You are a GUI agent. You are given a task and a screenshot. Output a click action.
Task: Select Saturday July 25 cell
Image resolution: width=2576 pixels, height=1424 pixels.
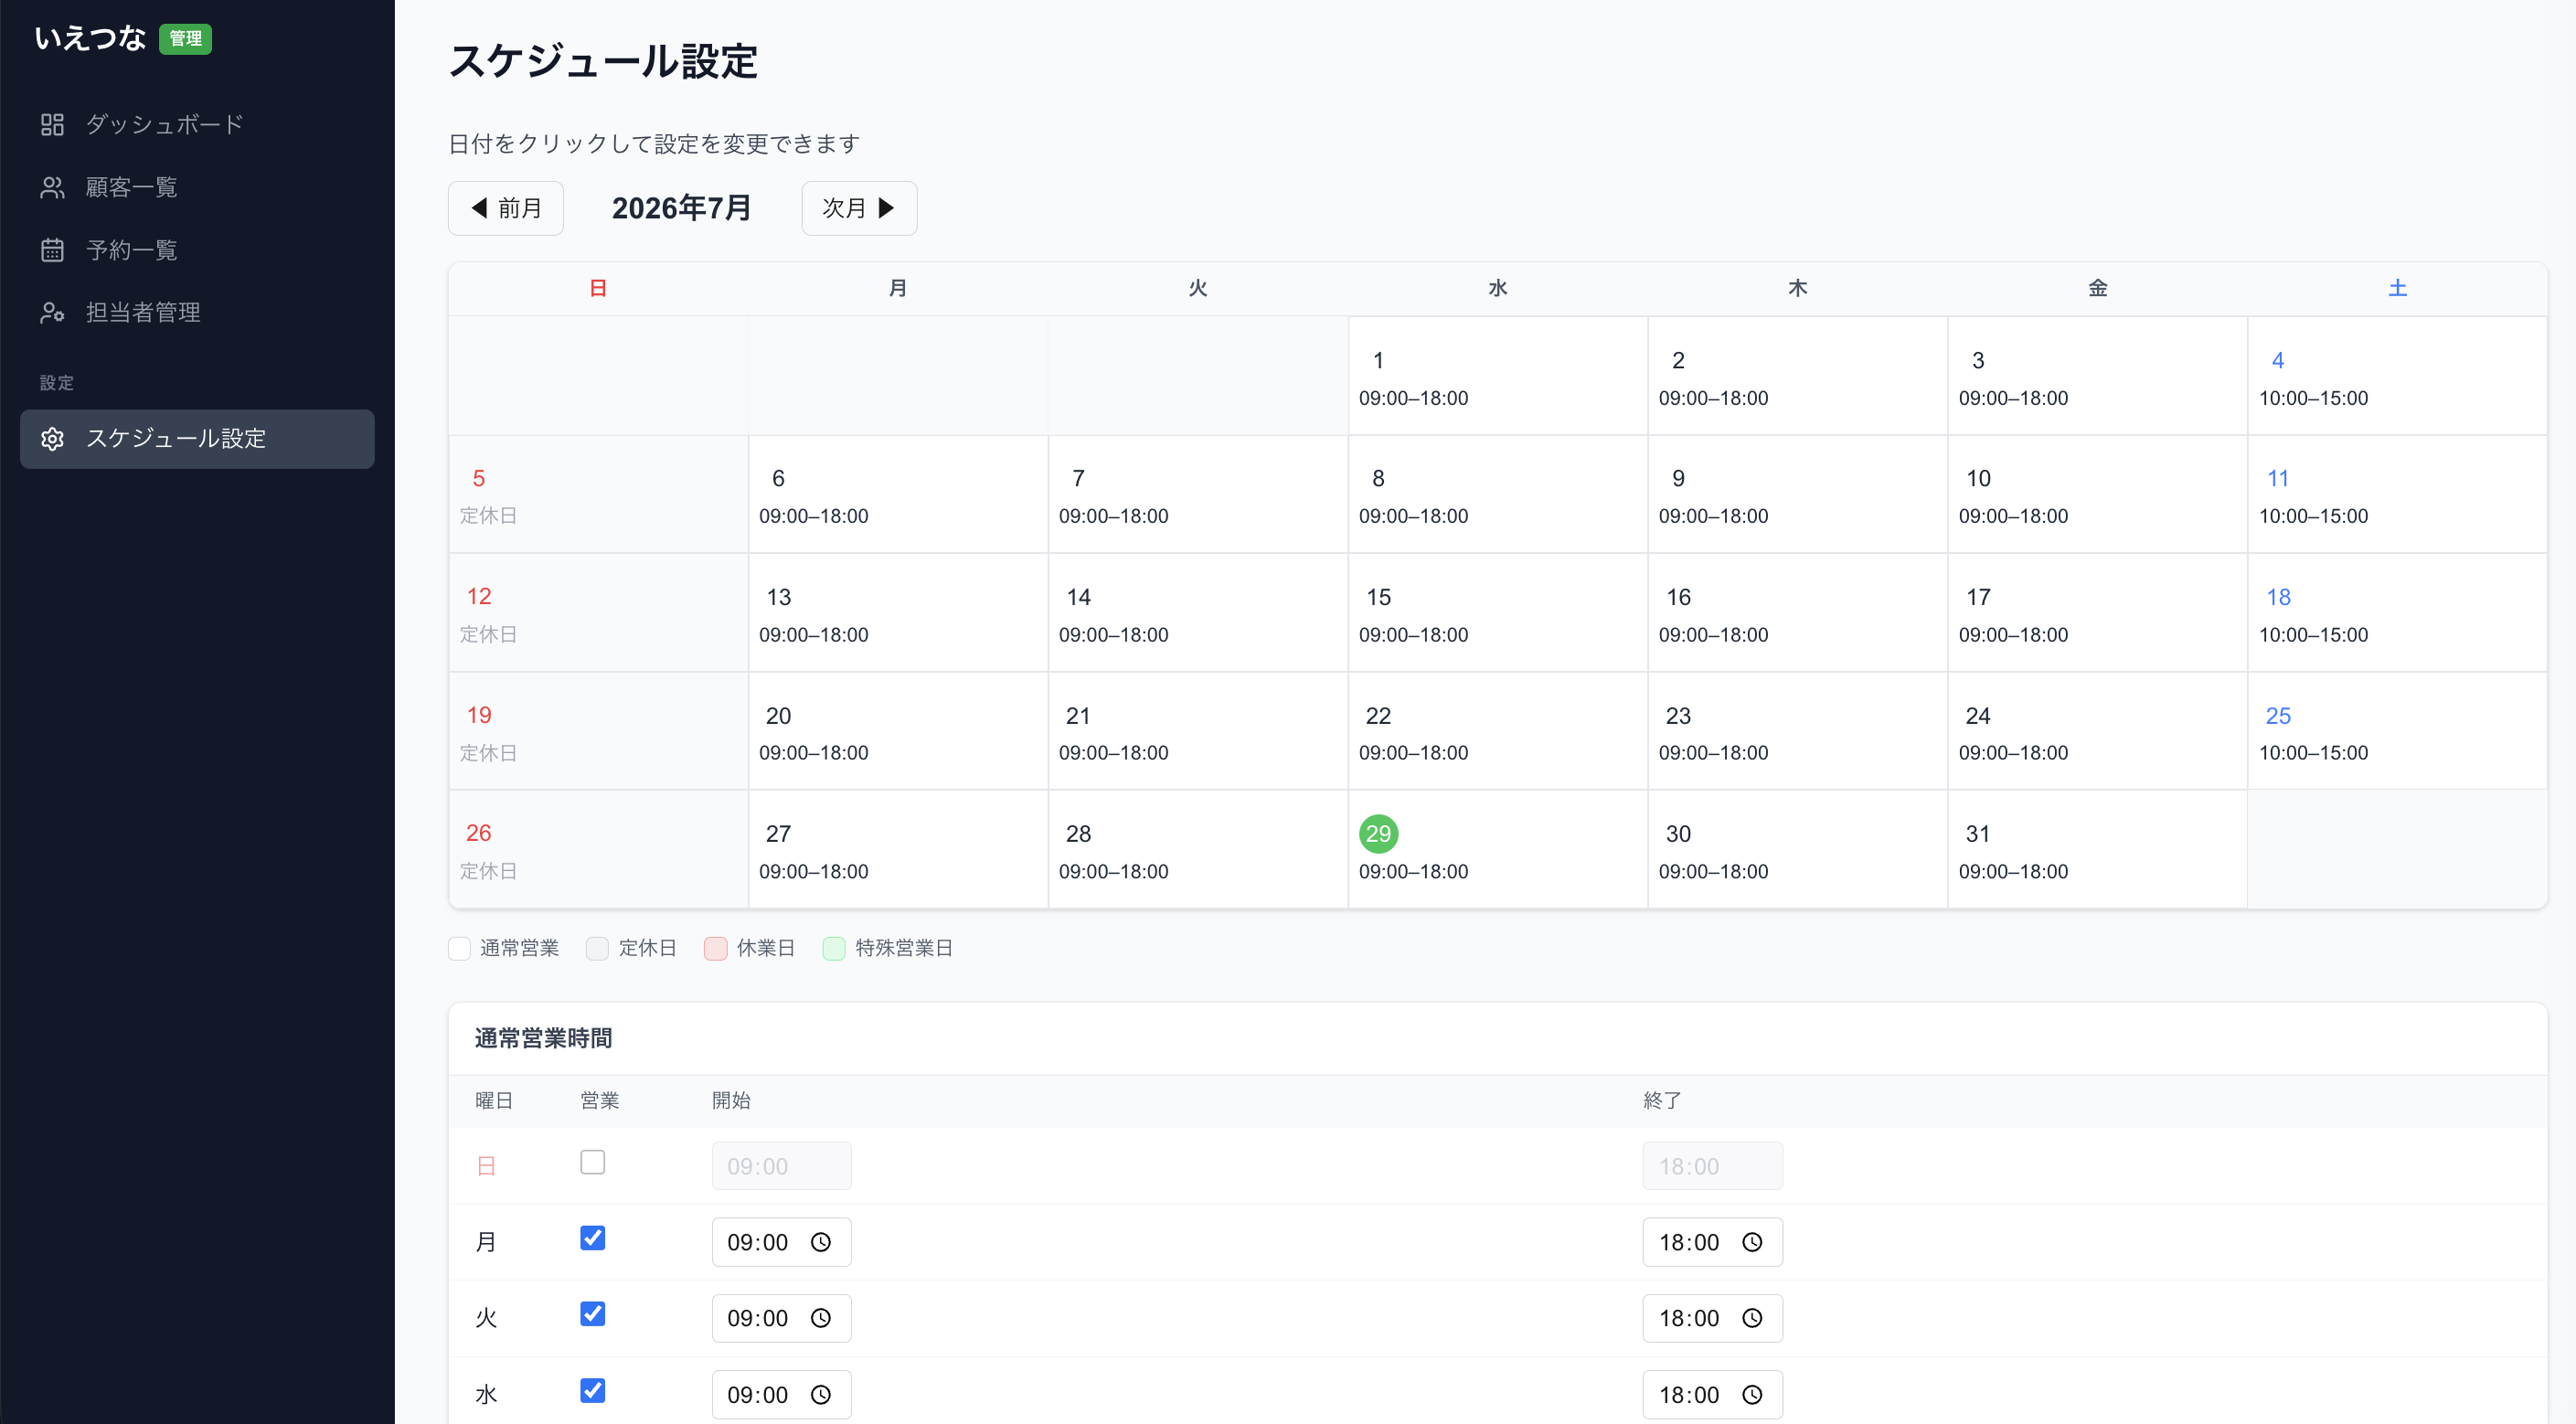[x=2397, y=731]
